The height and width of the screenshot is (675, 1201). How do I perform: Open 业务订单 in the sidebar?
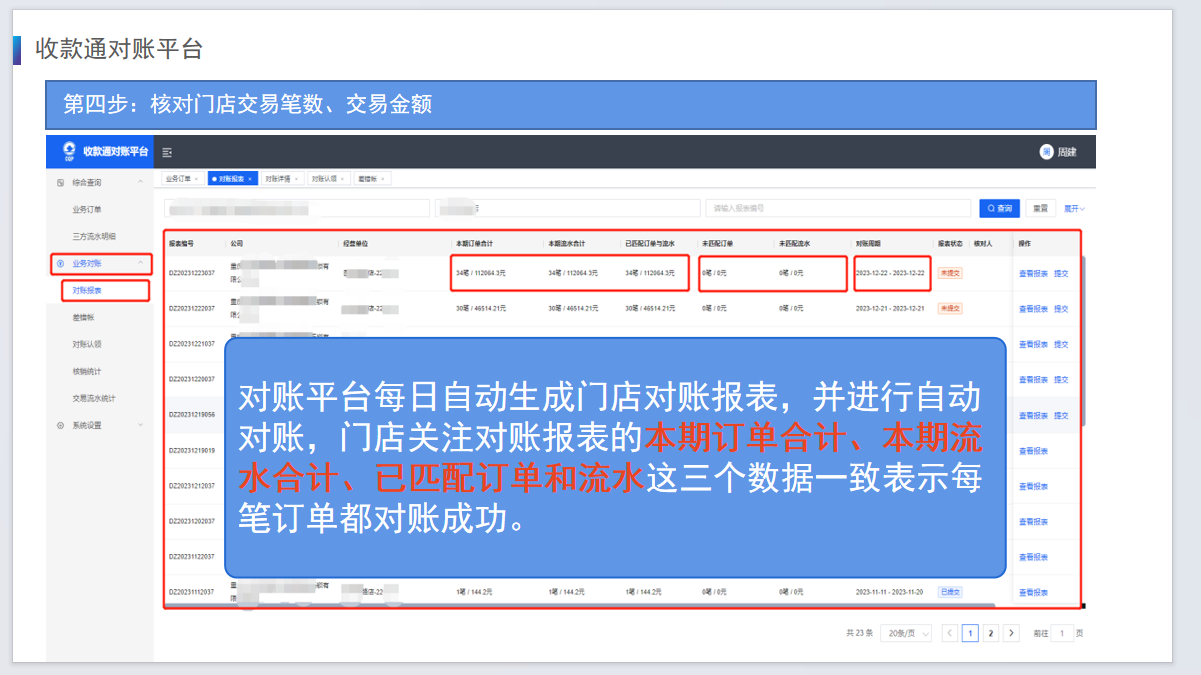(87, 210)
